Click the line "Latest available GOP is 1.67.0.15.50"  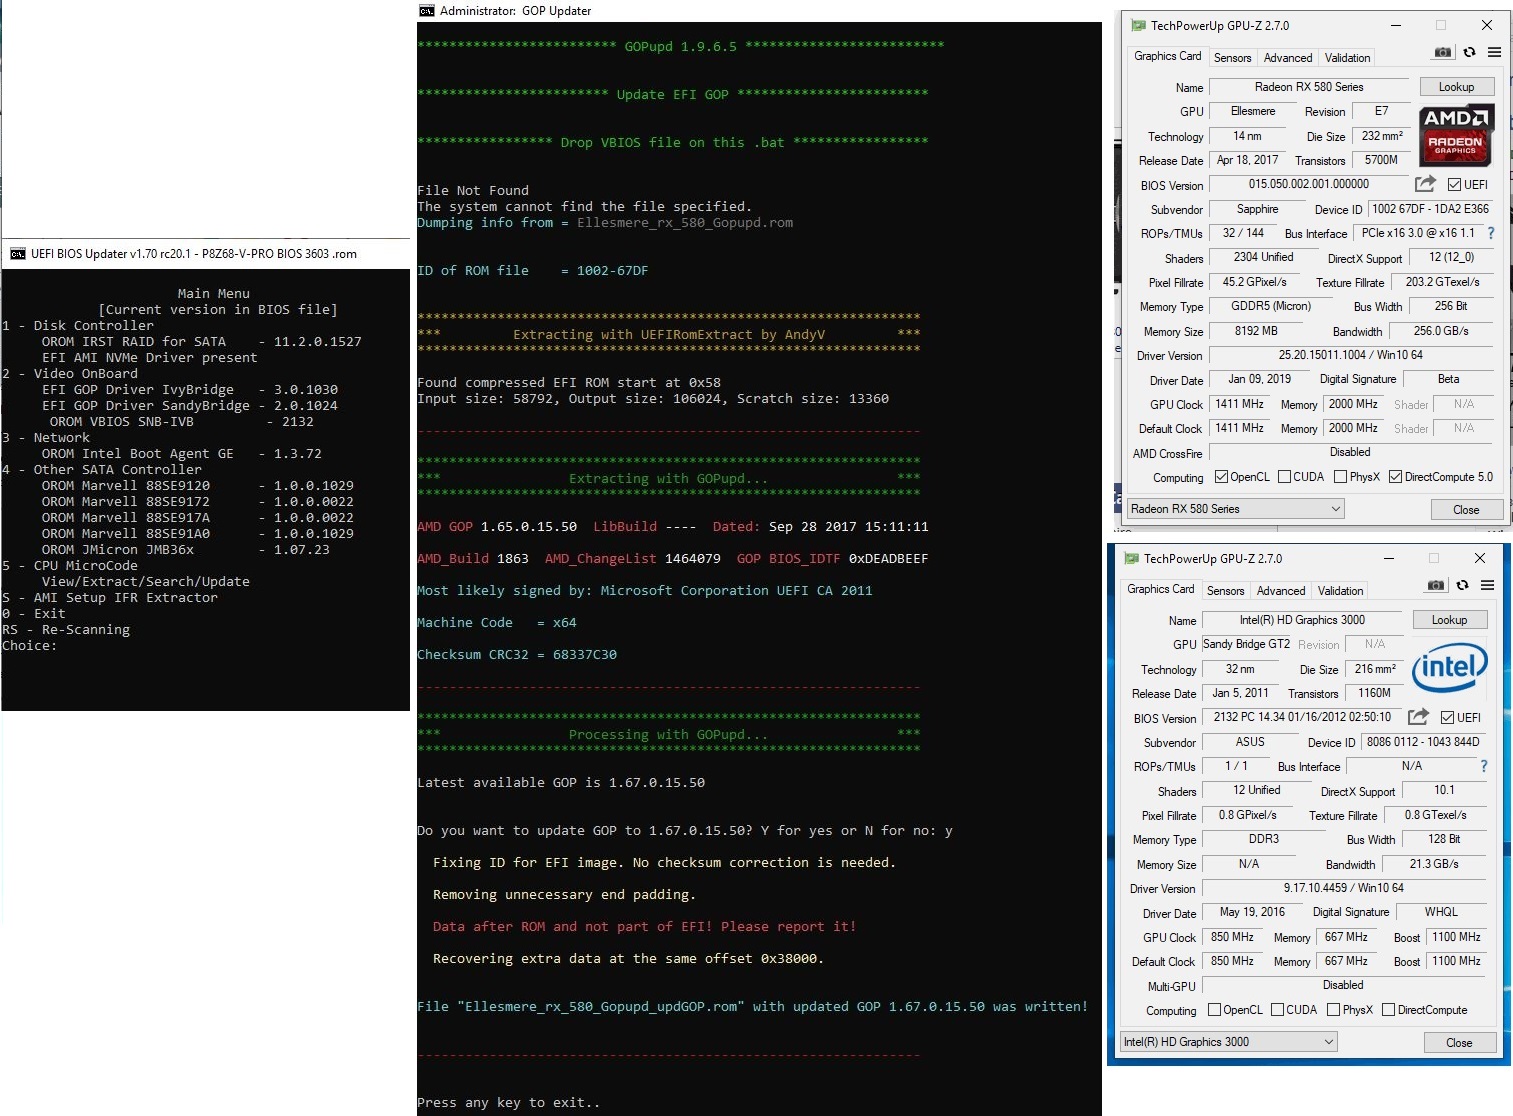(561, 783)
